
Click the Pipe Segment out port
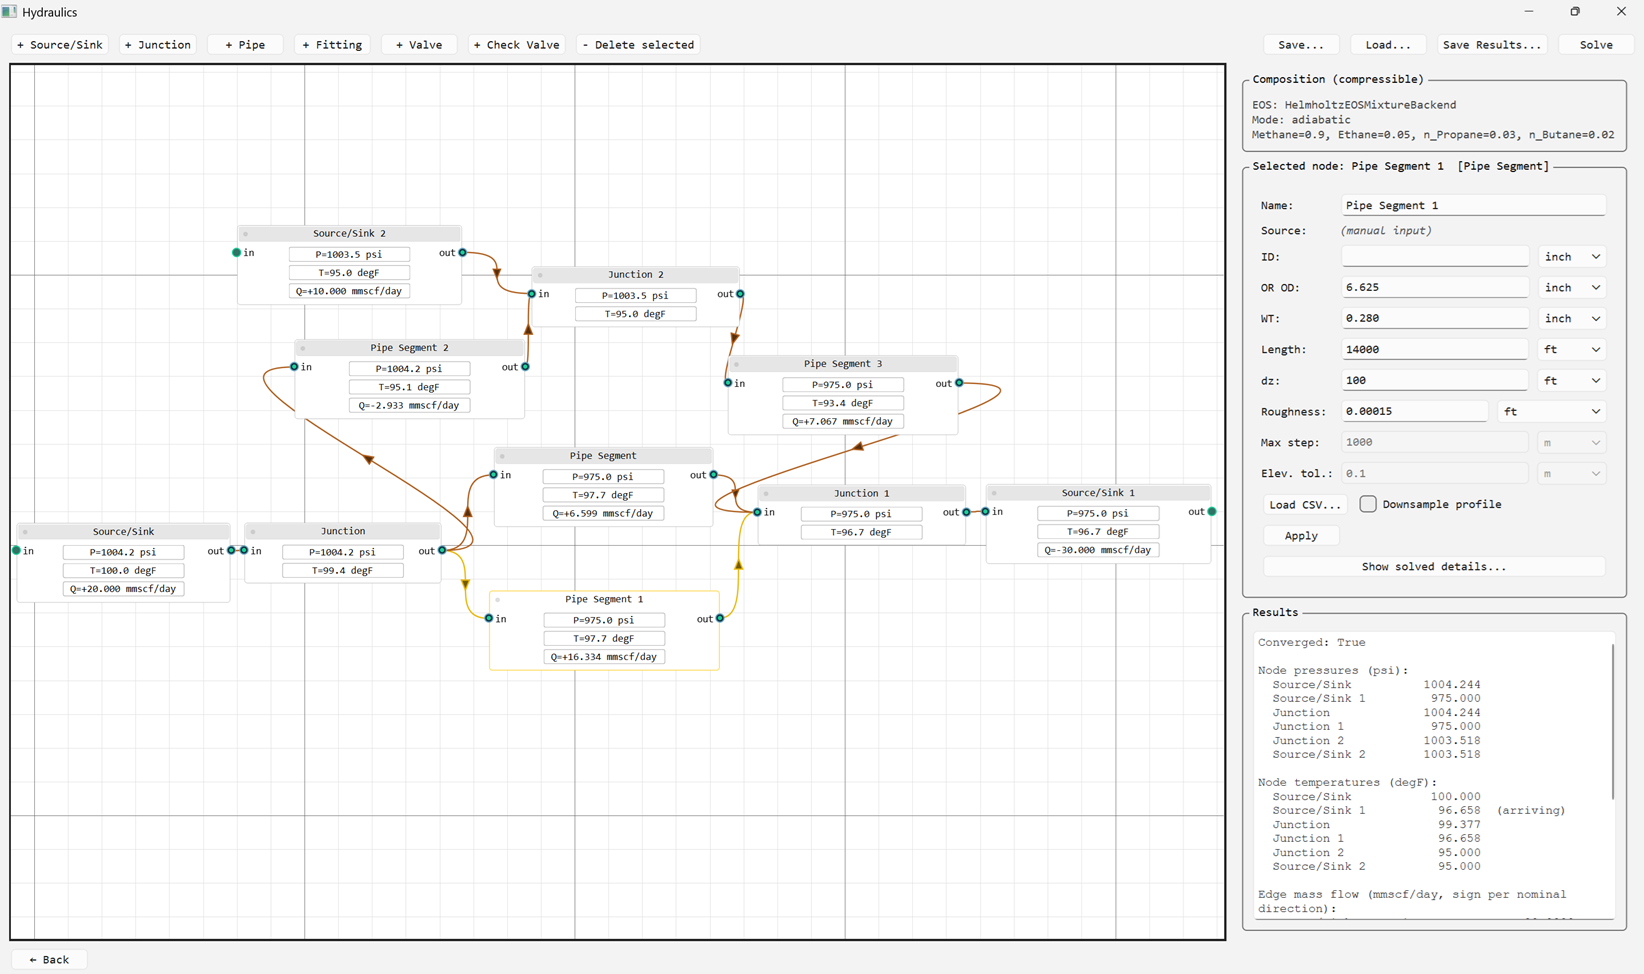click(x=714, y=475)
